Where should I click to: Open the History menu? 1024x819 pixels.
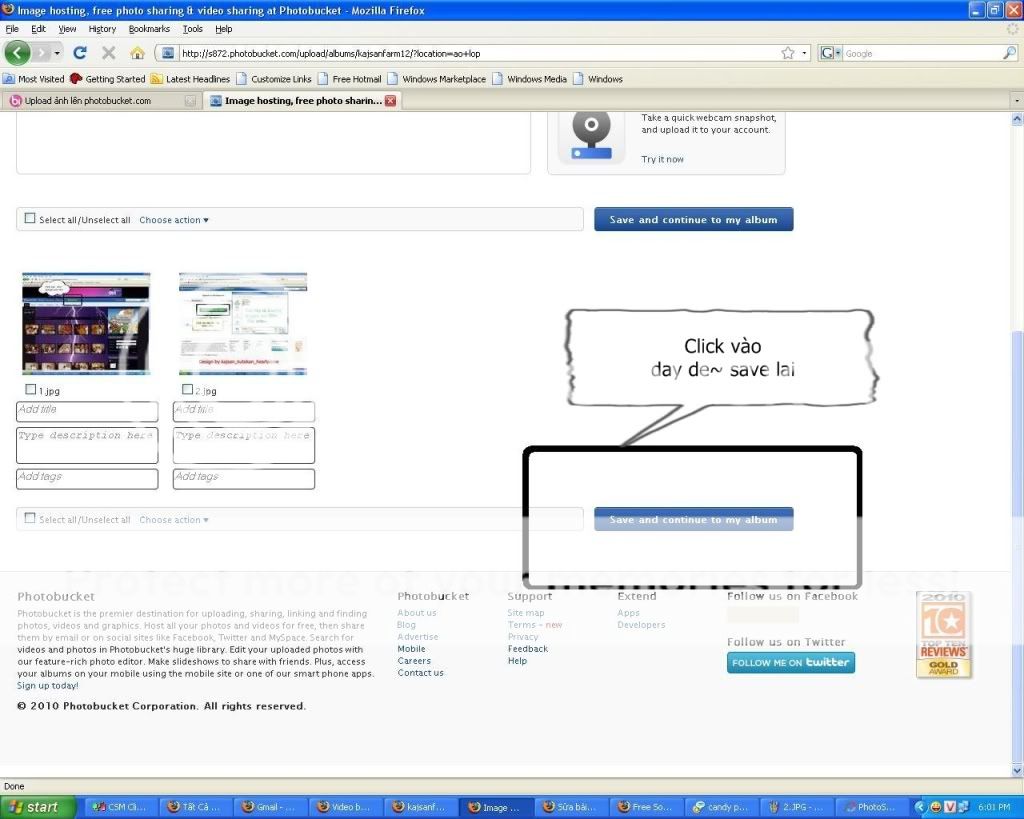coord(102,29)
